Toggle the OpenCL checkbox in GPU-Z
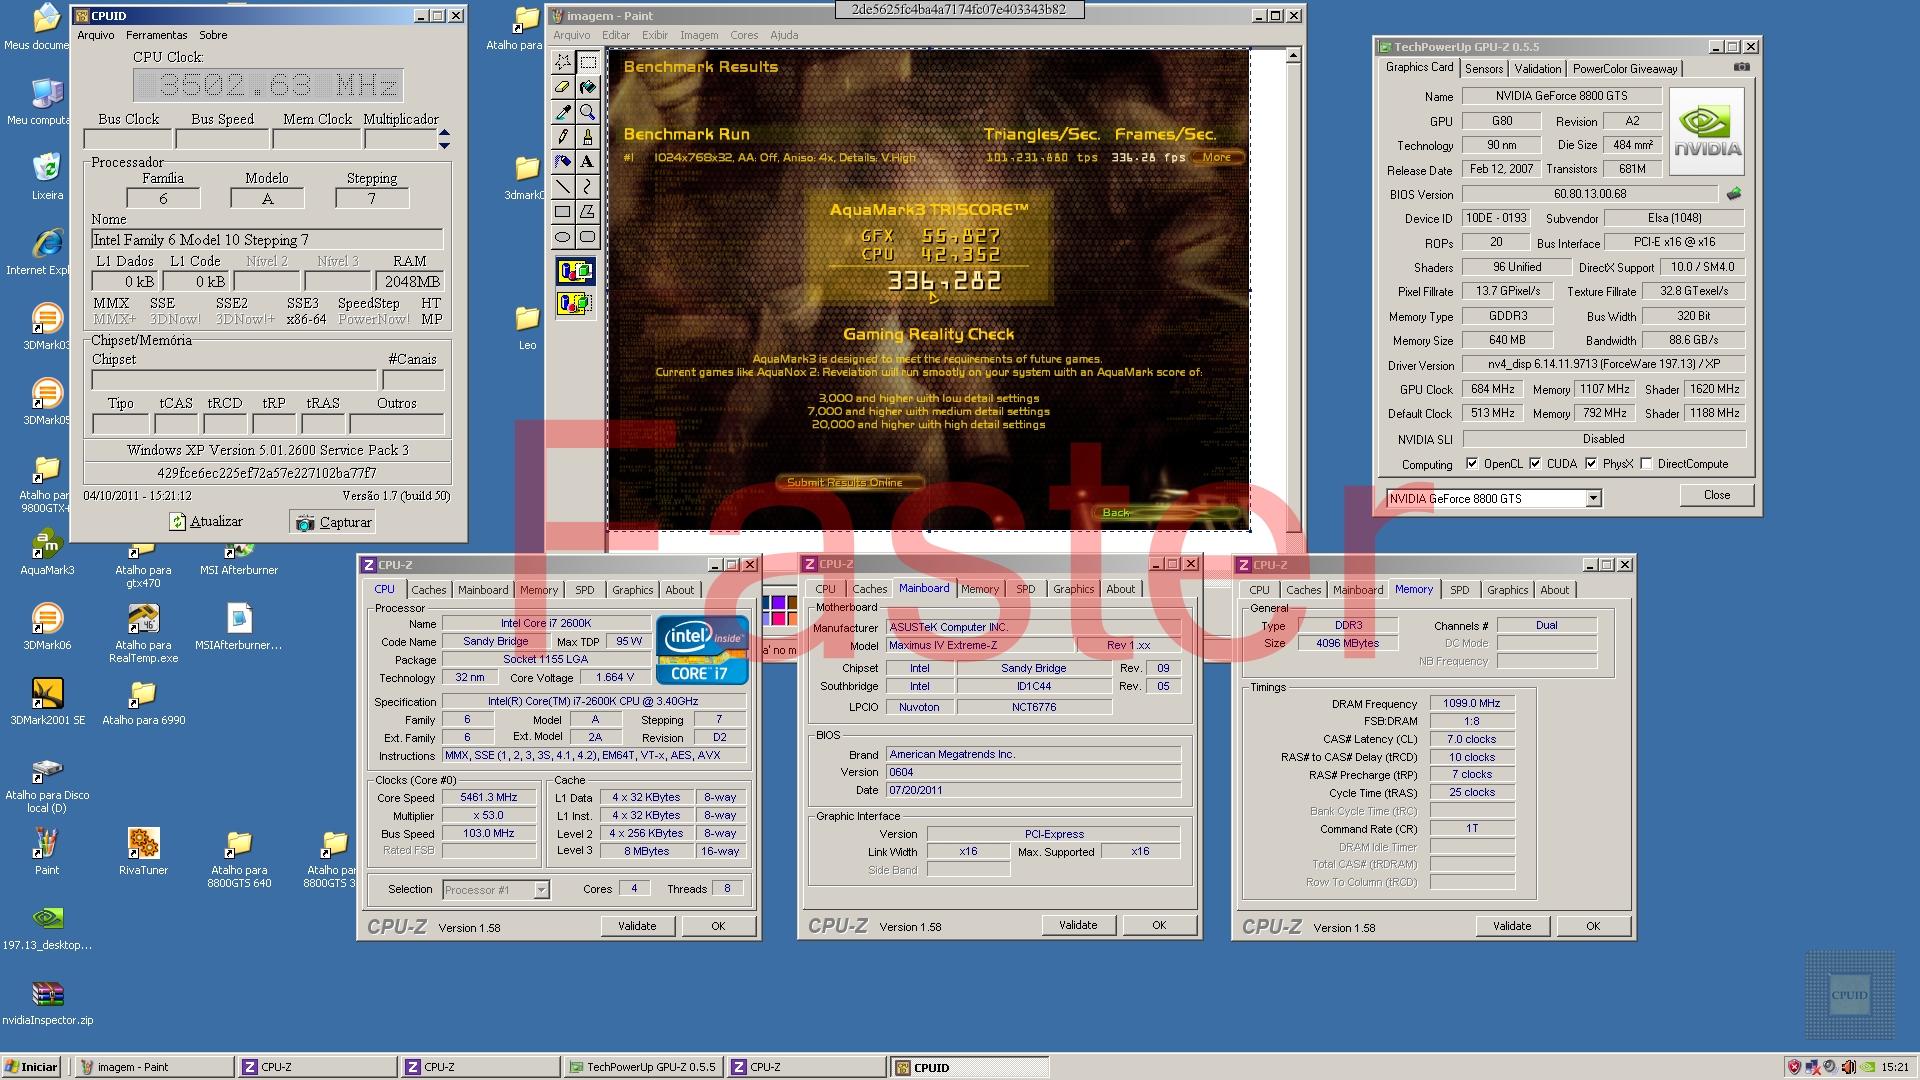Image resolution: width=1920 pixels, height=1080 pixels. pos(1472,464)
